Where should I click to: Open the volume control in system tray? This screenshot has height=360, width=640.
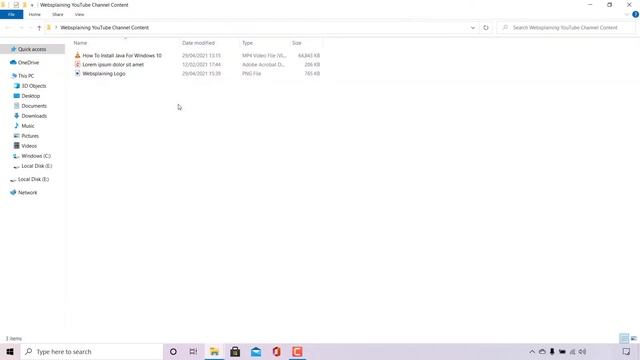click(582, 351)
